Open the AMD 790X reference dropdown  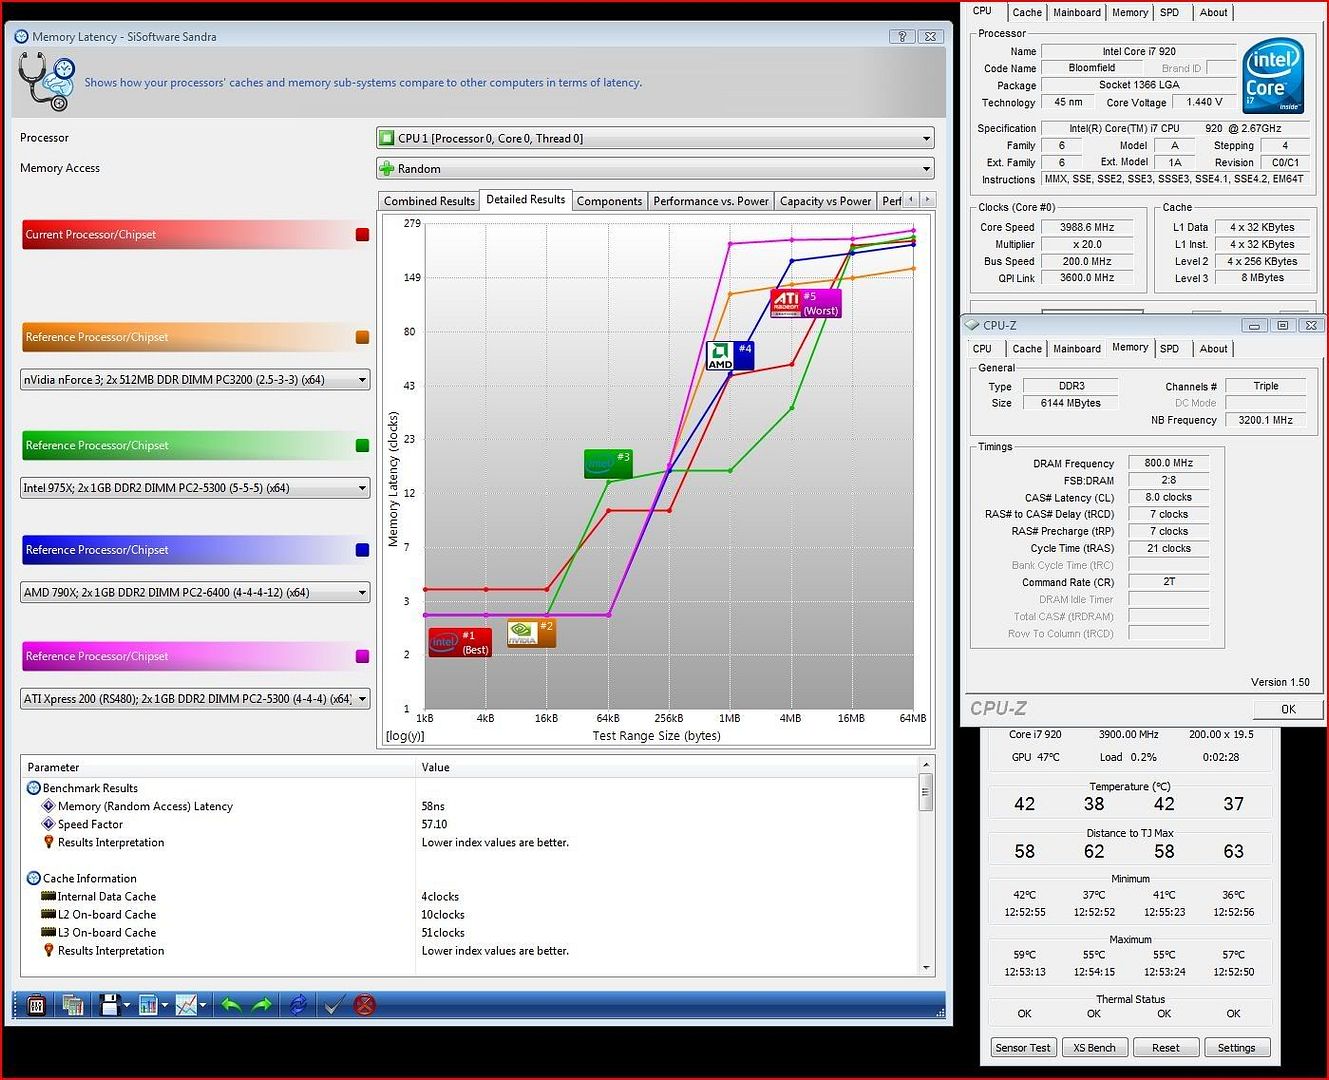point(195,592)
